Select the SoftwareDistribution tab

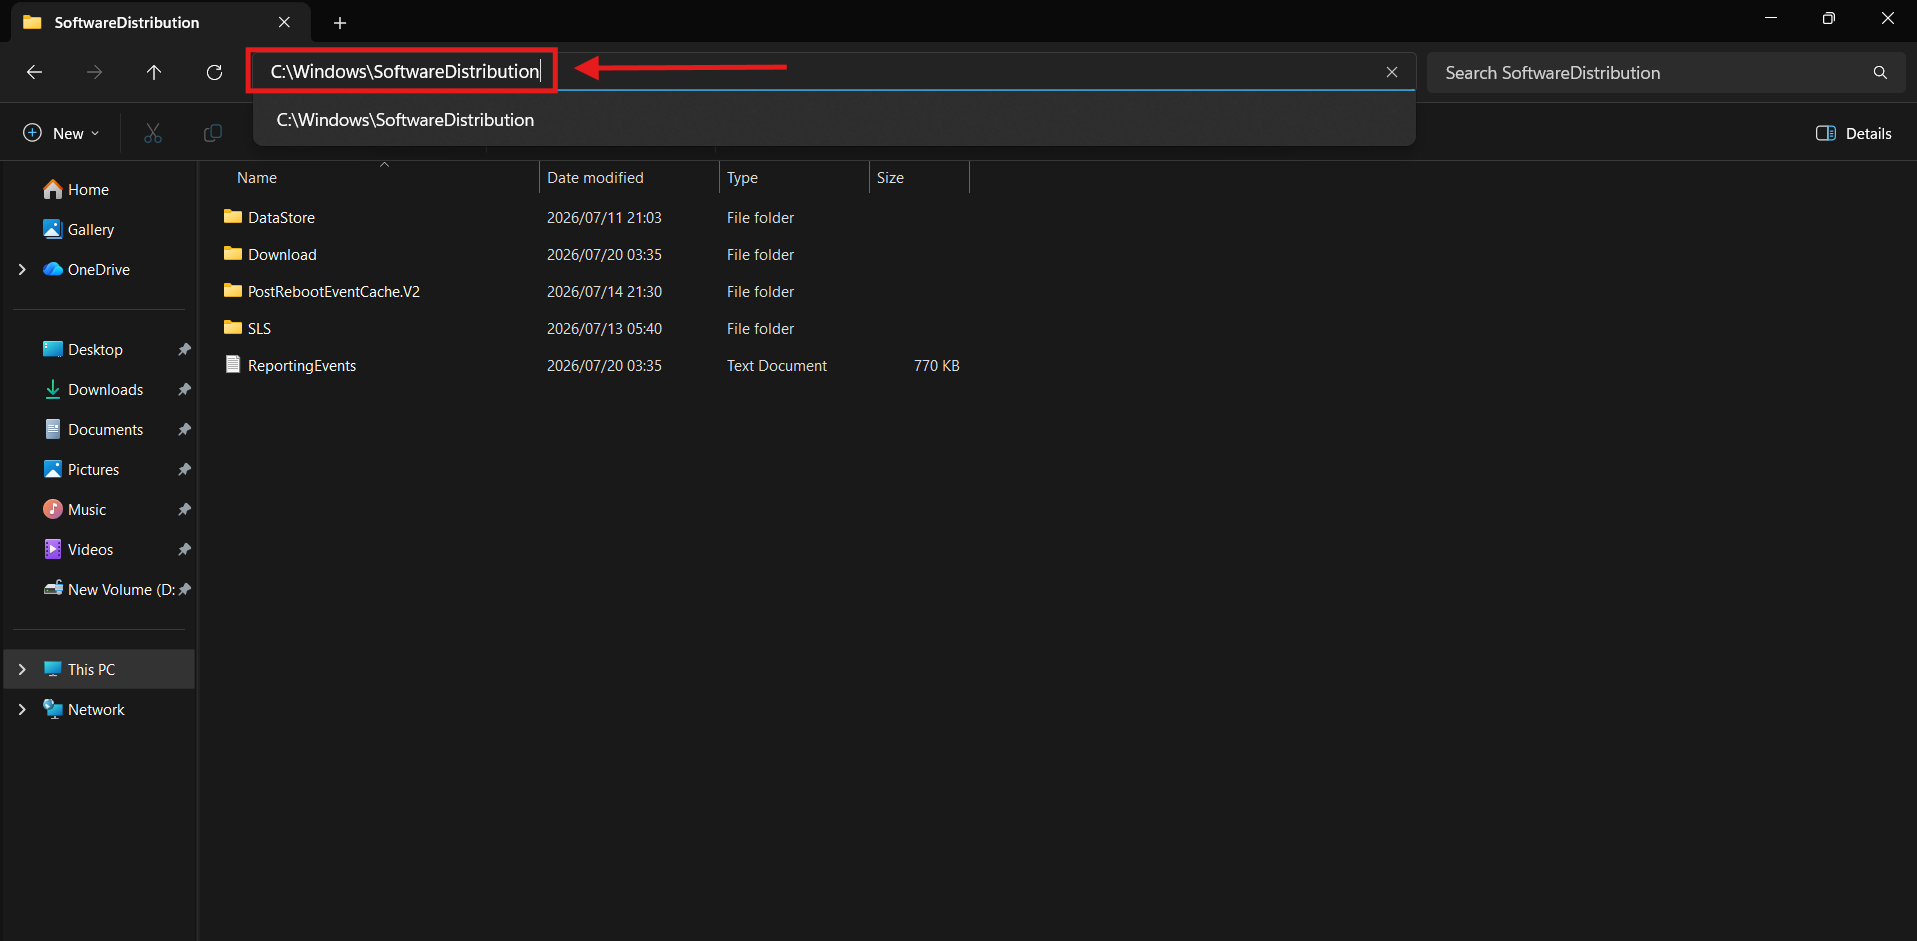click(x=160, y=22)
